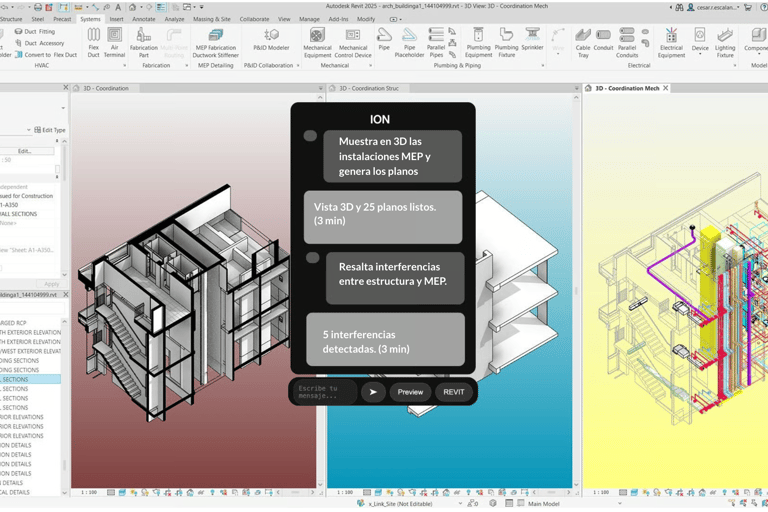Select the Flex Duct tool

click(94, 43)
